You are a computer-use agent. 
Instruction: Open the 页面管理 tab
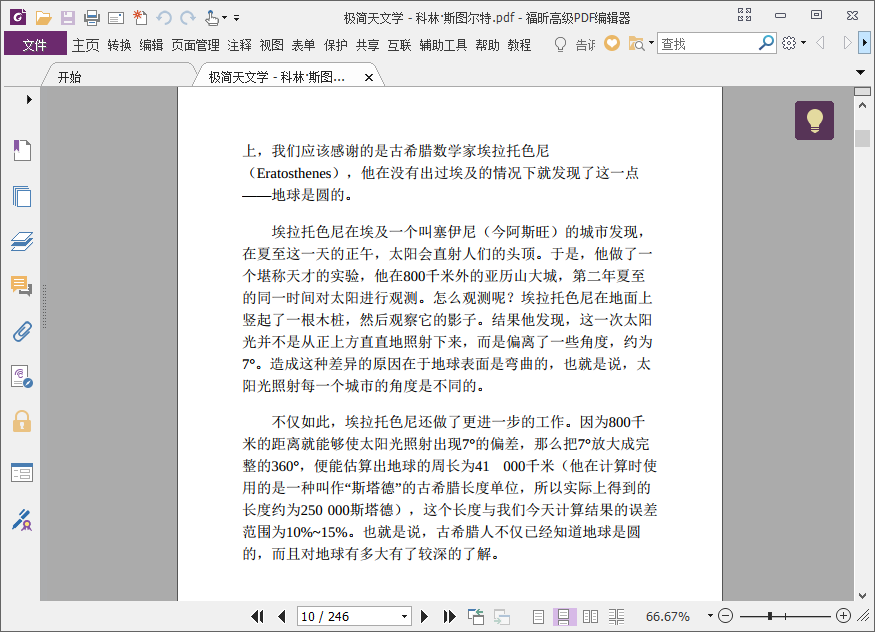tap(195, 45)
